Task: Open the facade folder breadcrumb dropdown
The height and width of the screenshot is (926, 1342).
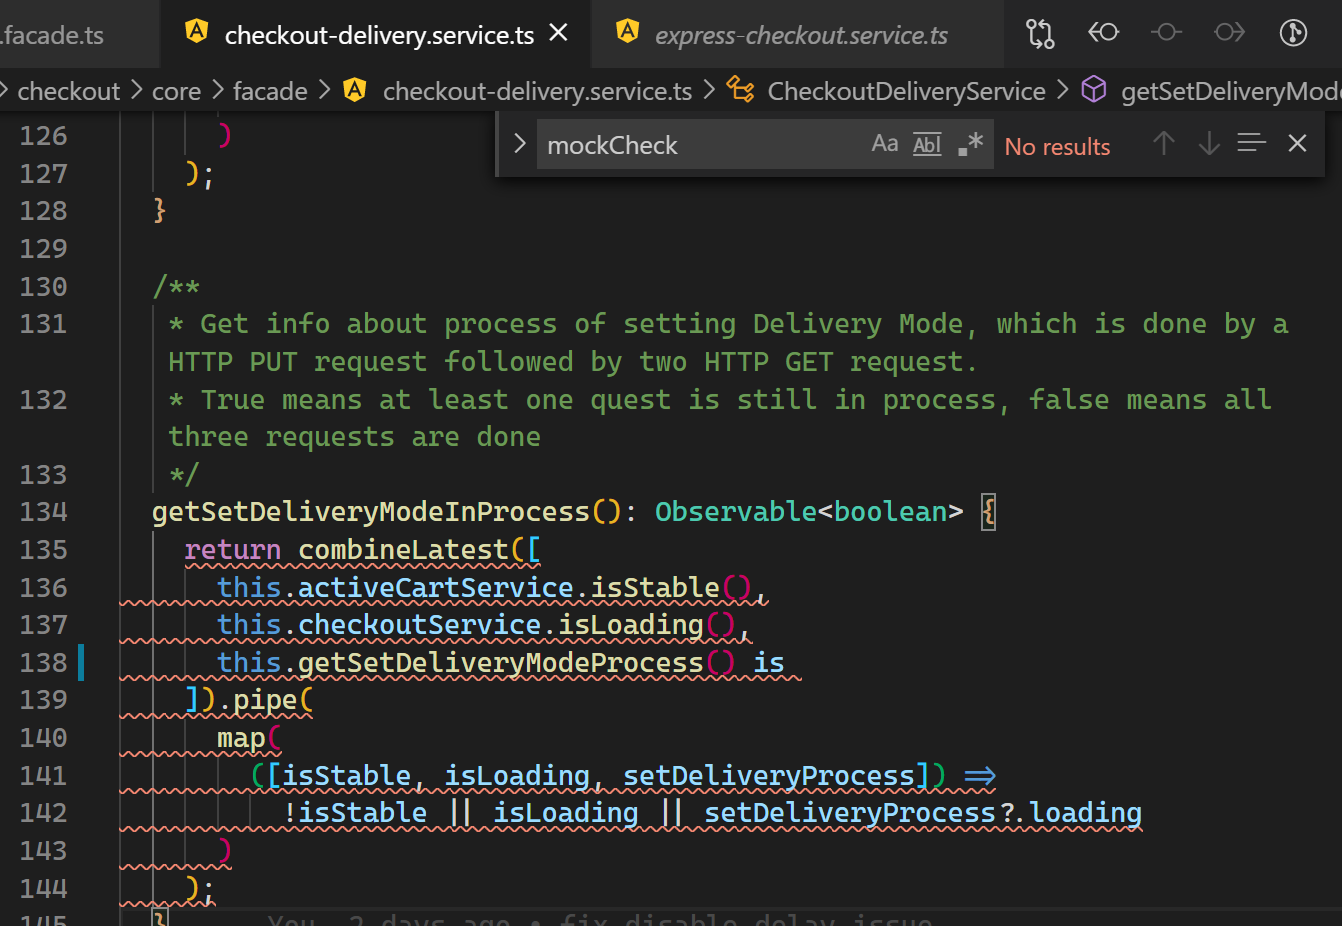Action: tap(269, 90)
